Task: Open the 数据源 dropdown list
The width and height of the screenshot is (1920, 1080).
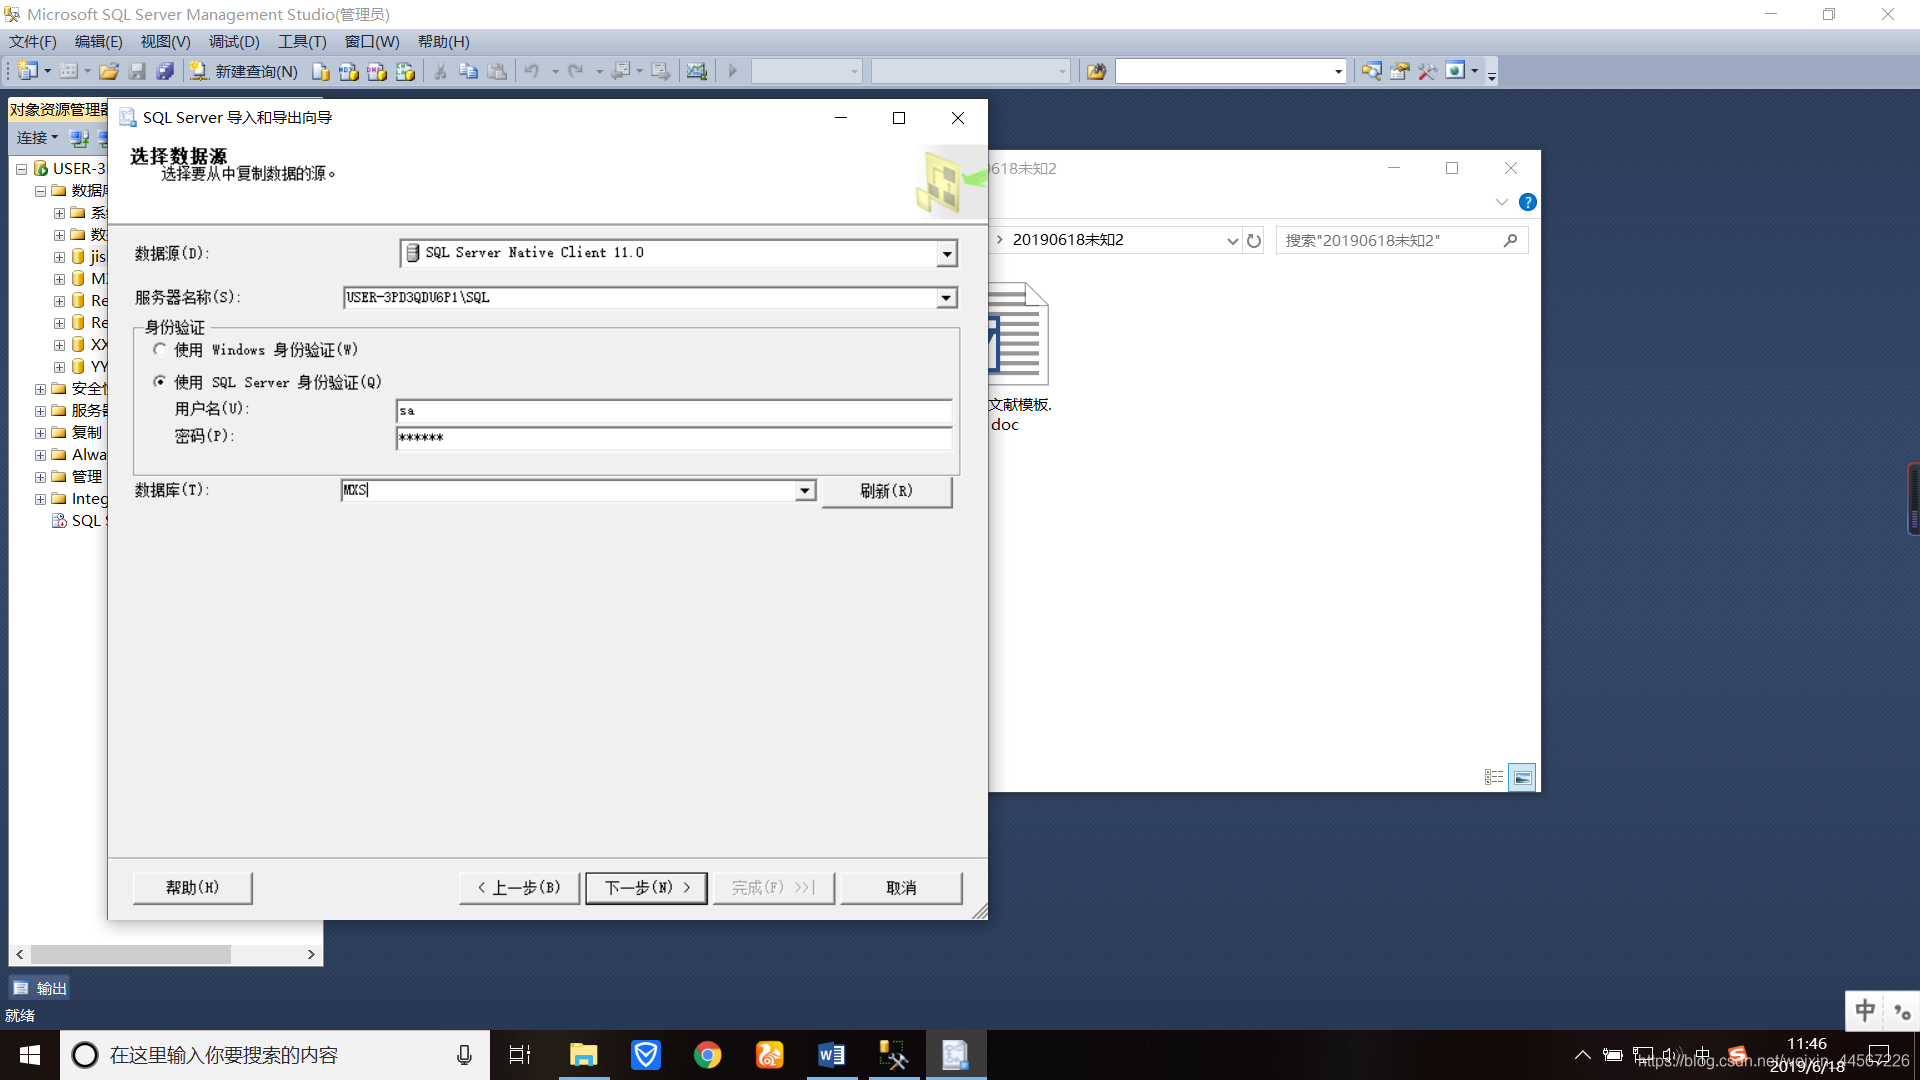Action: pos(946,254)
